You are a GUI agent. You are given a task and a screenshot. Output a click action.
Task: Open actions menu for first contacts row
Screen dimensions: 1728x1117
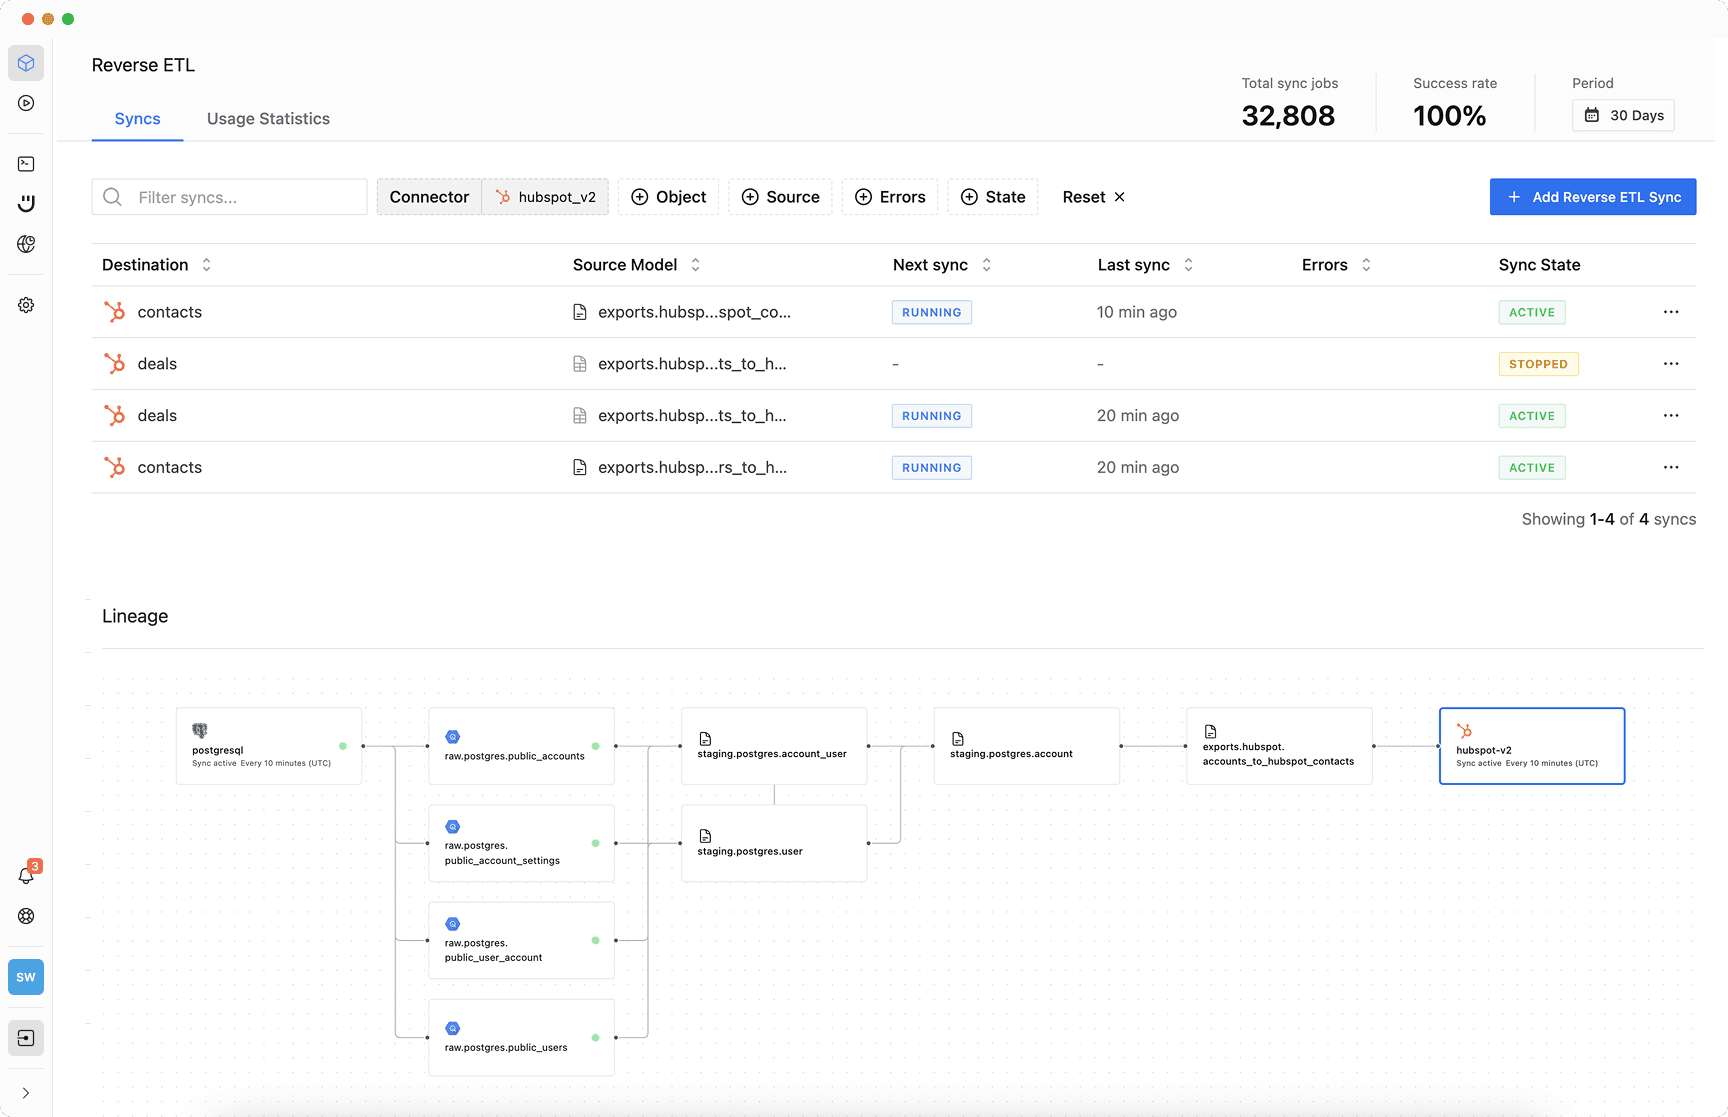coord(1671,312)
